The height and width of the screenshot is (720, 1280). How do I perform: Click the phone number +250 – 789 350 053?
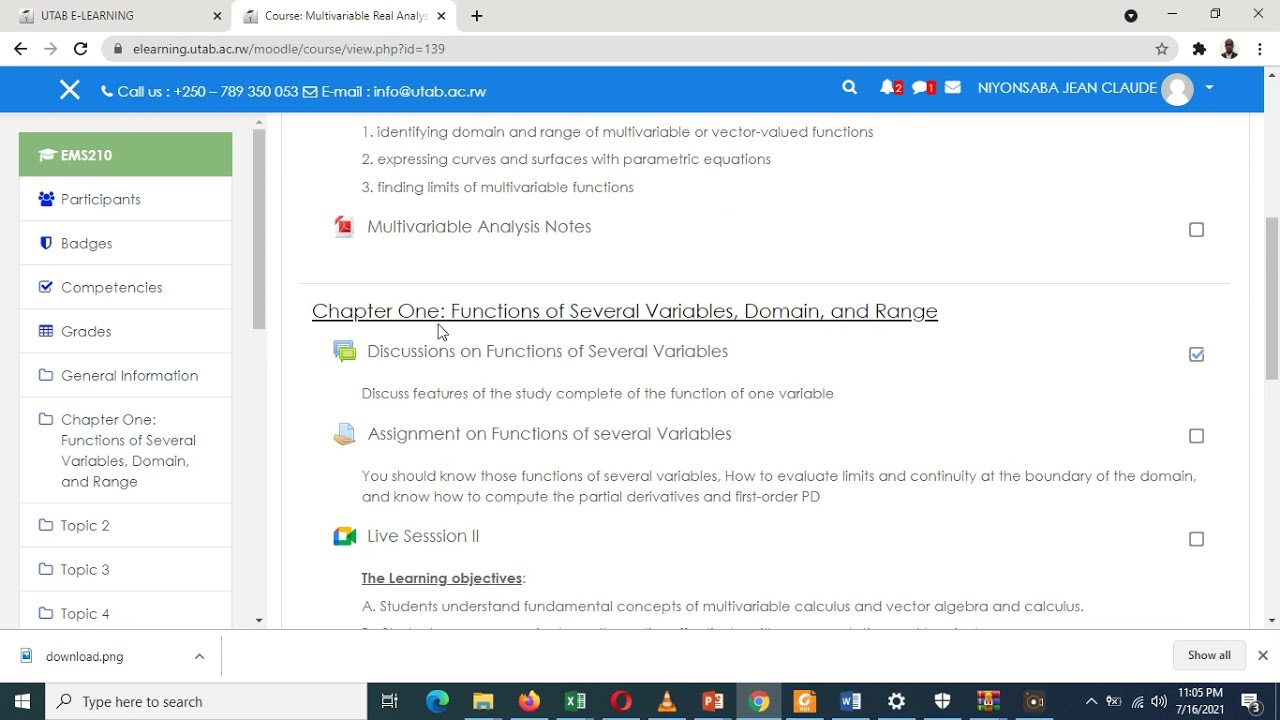236,91
